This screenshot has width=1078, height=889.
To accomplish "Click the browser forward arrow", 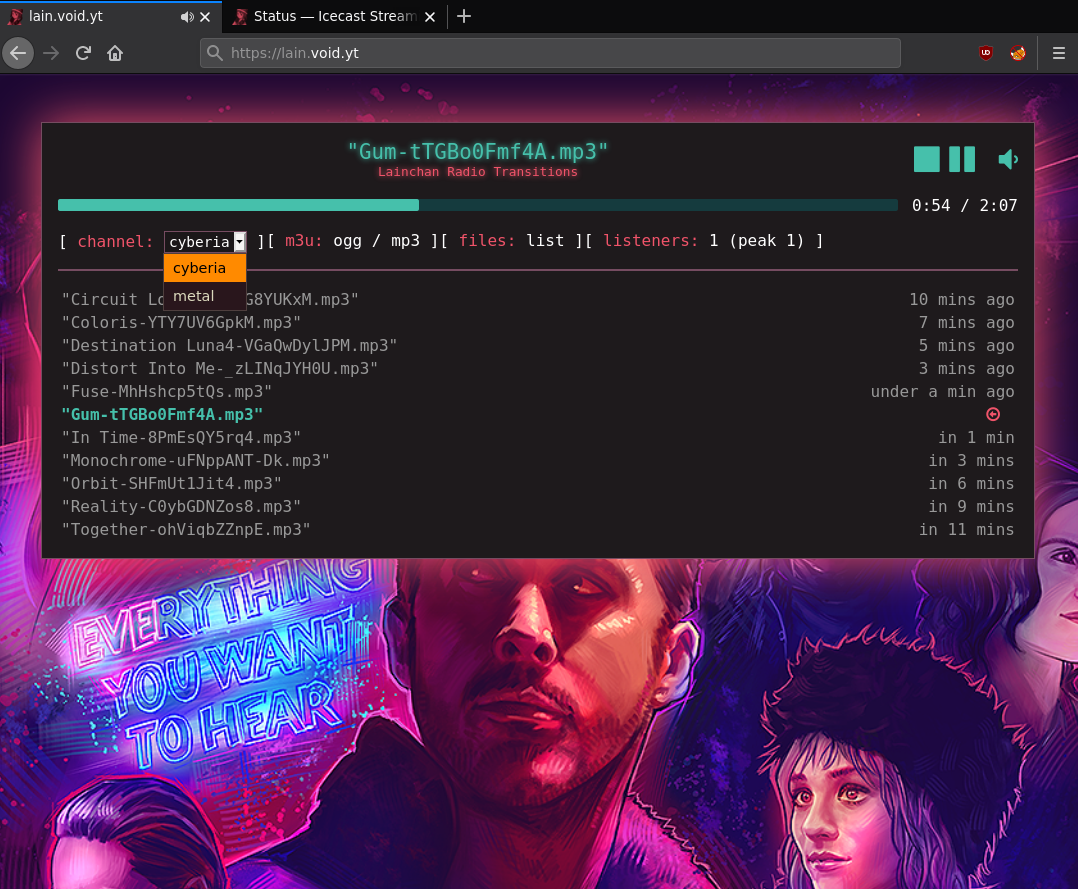I will [x=51, y=53].
